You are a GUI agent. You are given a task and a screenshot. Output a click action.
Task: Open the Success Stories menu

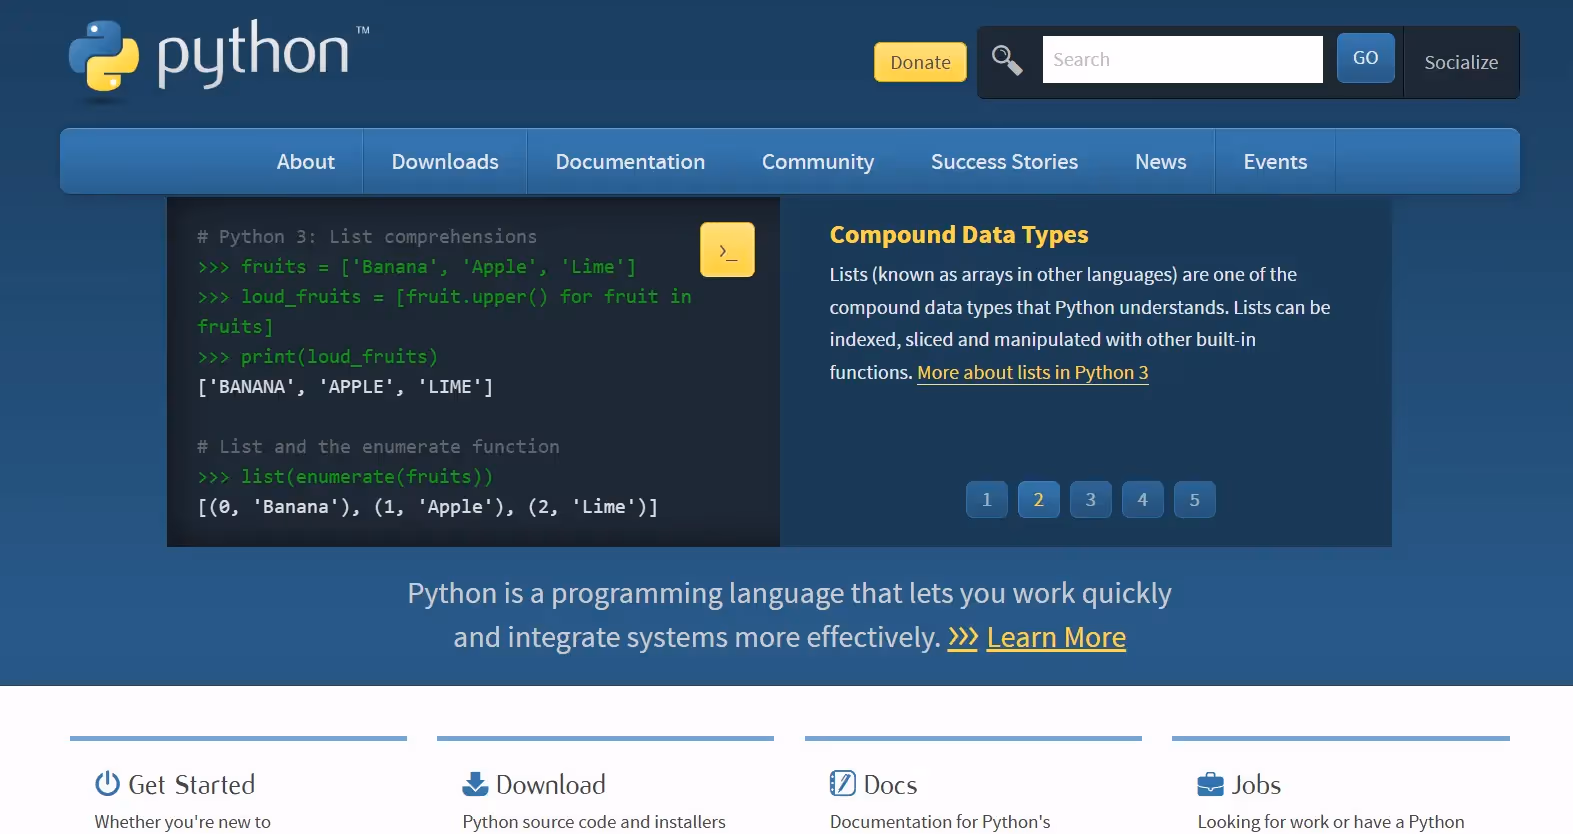click(x=1004, y=161)
